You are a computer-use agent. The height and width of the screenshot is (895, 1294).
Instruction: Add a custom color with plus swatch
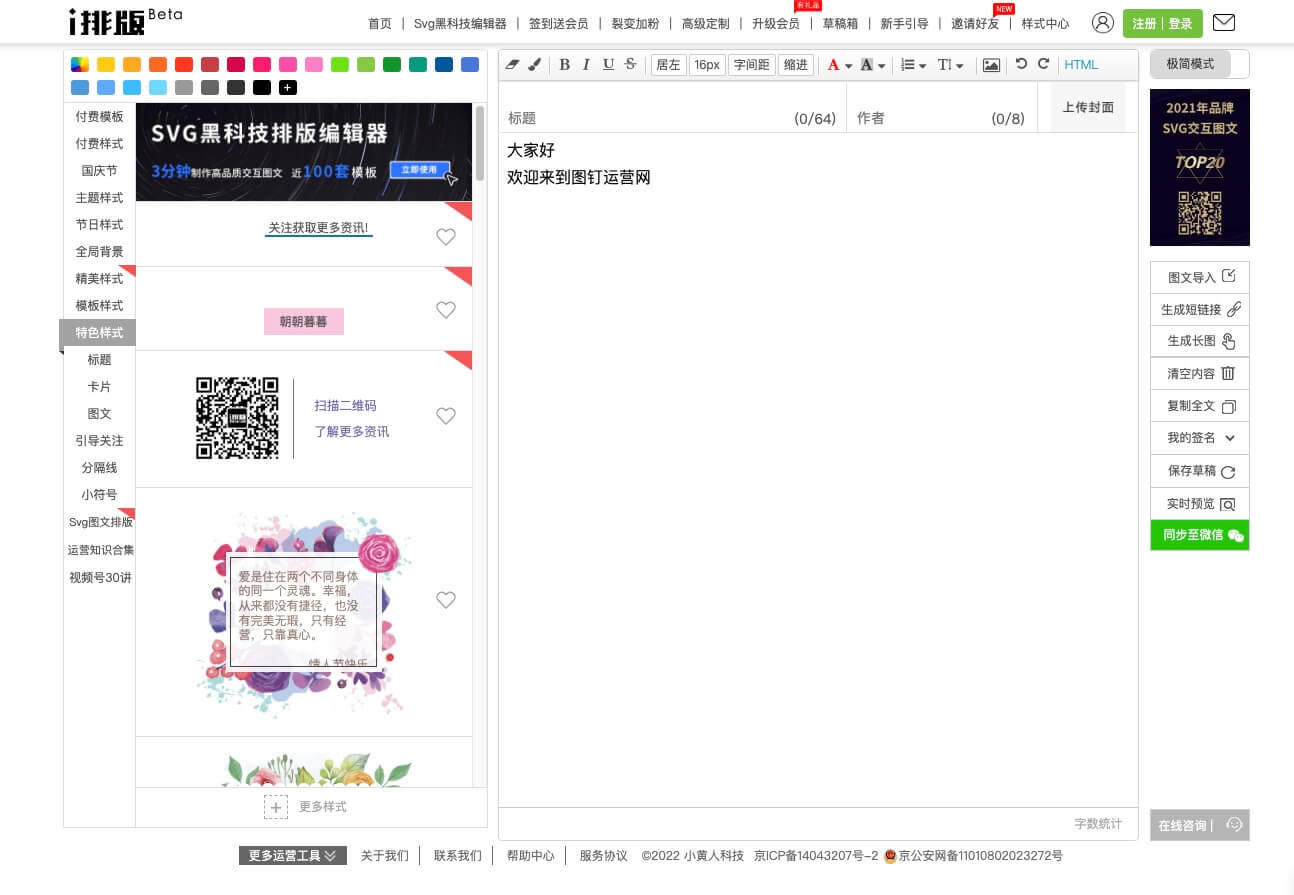point(288,88)
